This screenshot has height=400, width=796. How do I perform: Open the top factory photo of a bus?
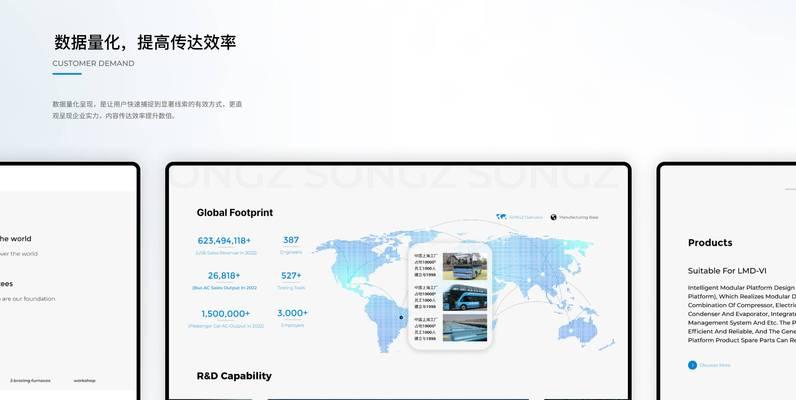465,266
